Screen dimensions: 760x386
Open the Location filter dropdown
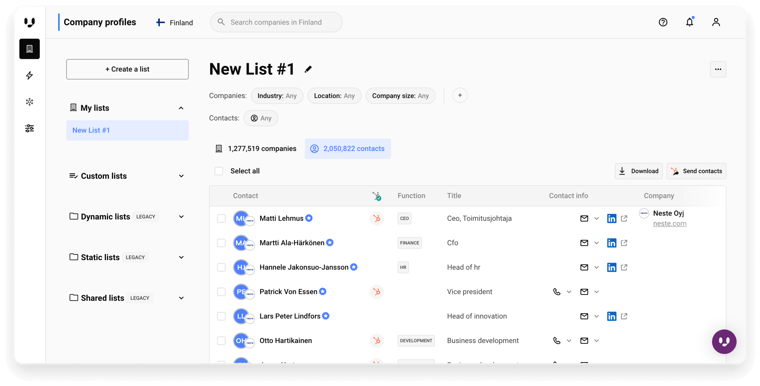(x=334, y=96)
